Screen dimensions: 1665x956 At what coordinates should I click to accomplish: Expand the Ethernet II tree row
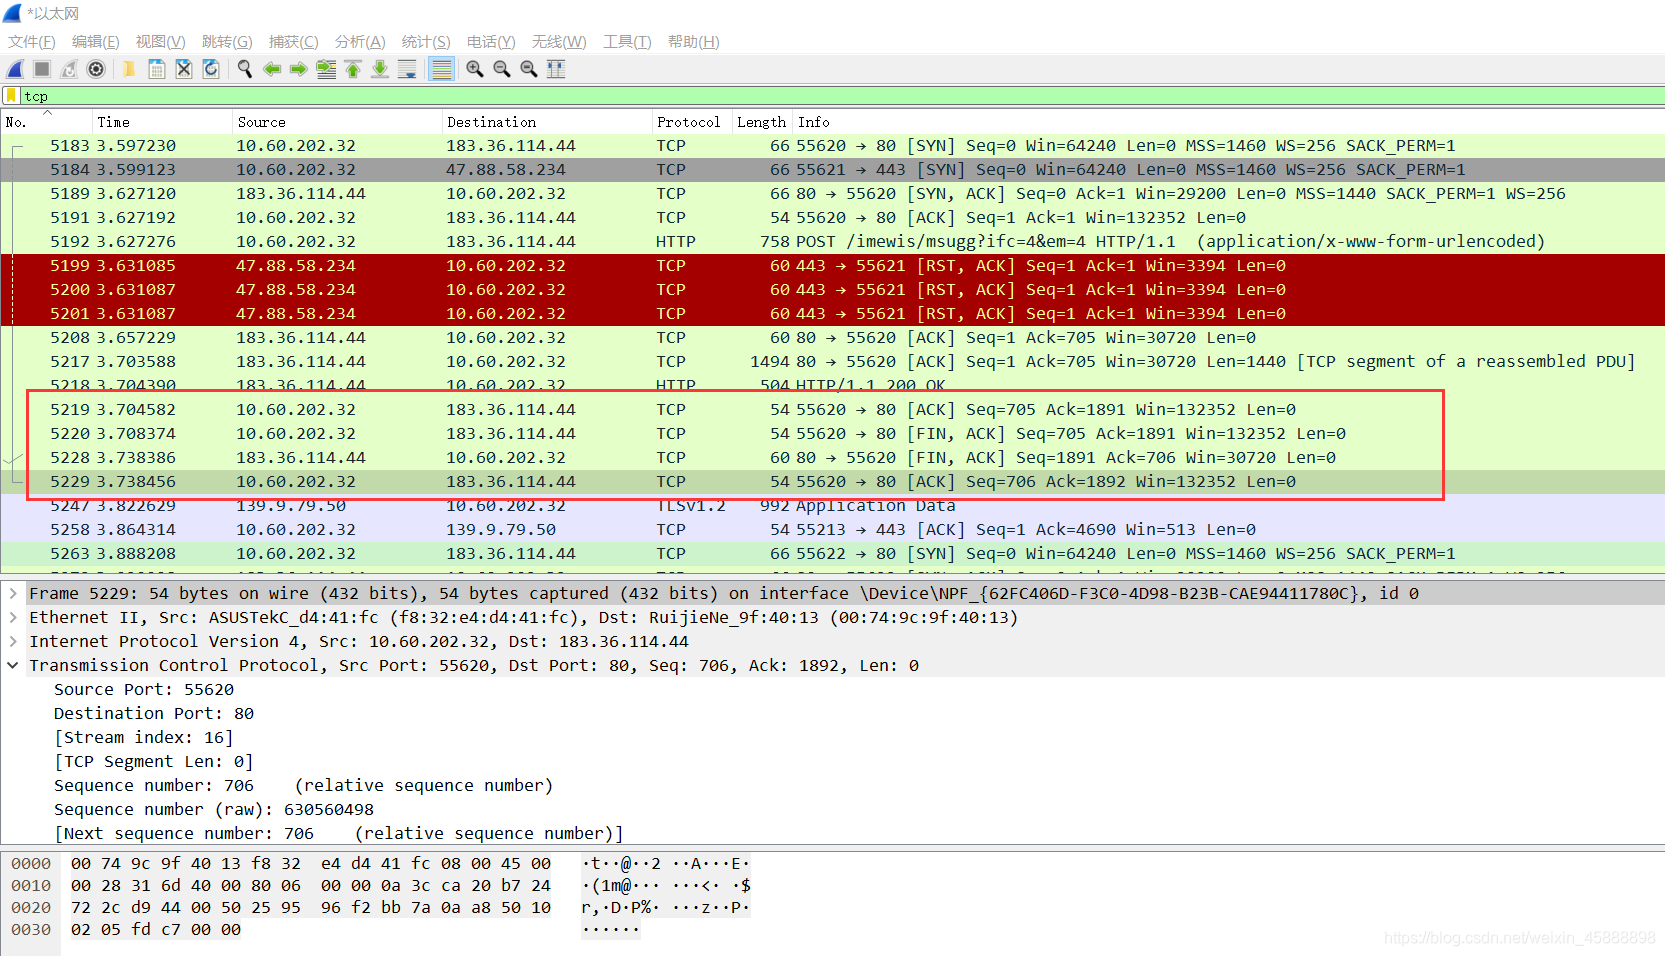[13, 617]
